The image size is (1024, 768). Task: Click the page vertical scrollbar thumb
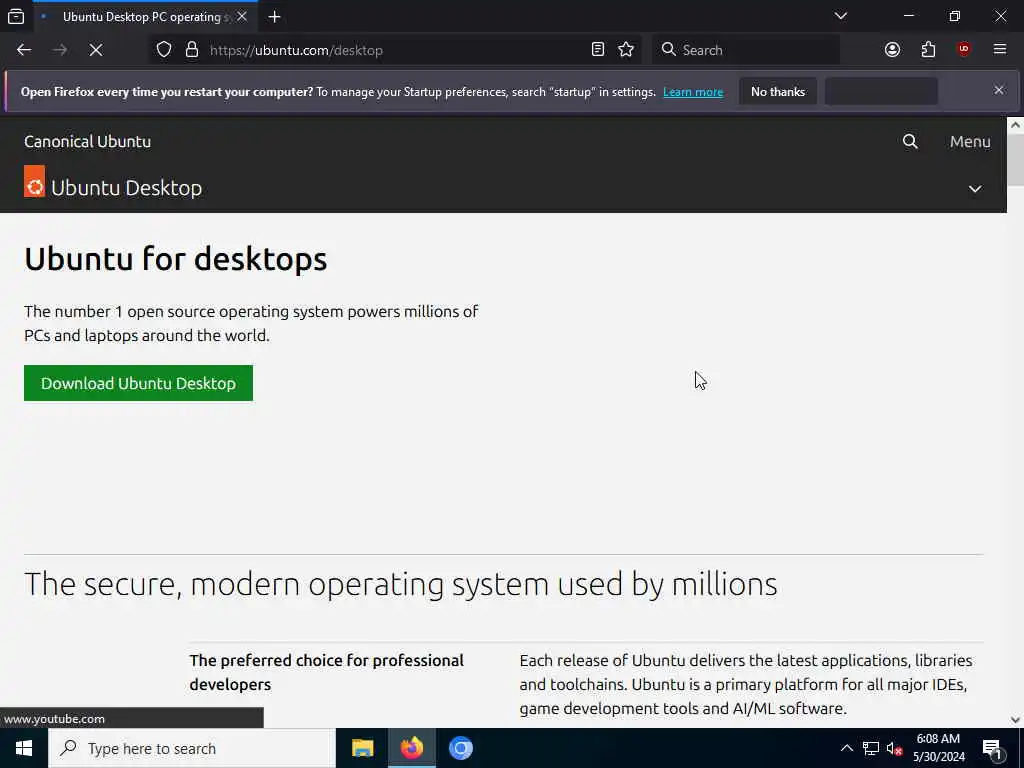click(x=1016, y=160)
